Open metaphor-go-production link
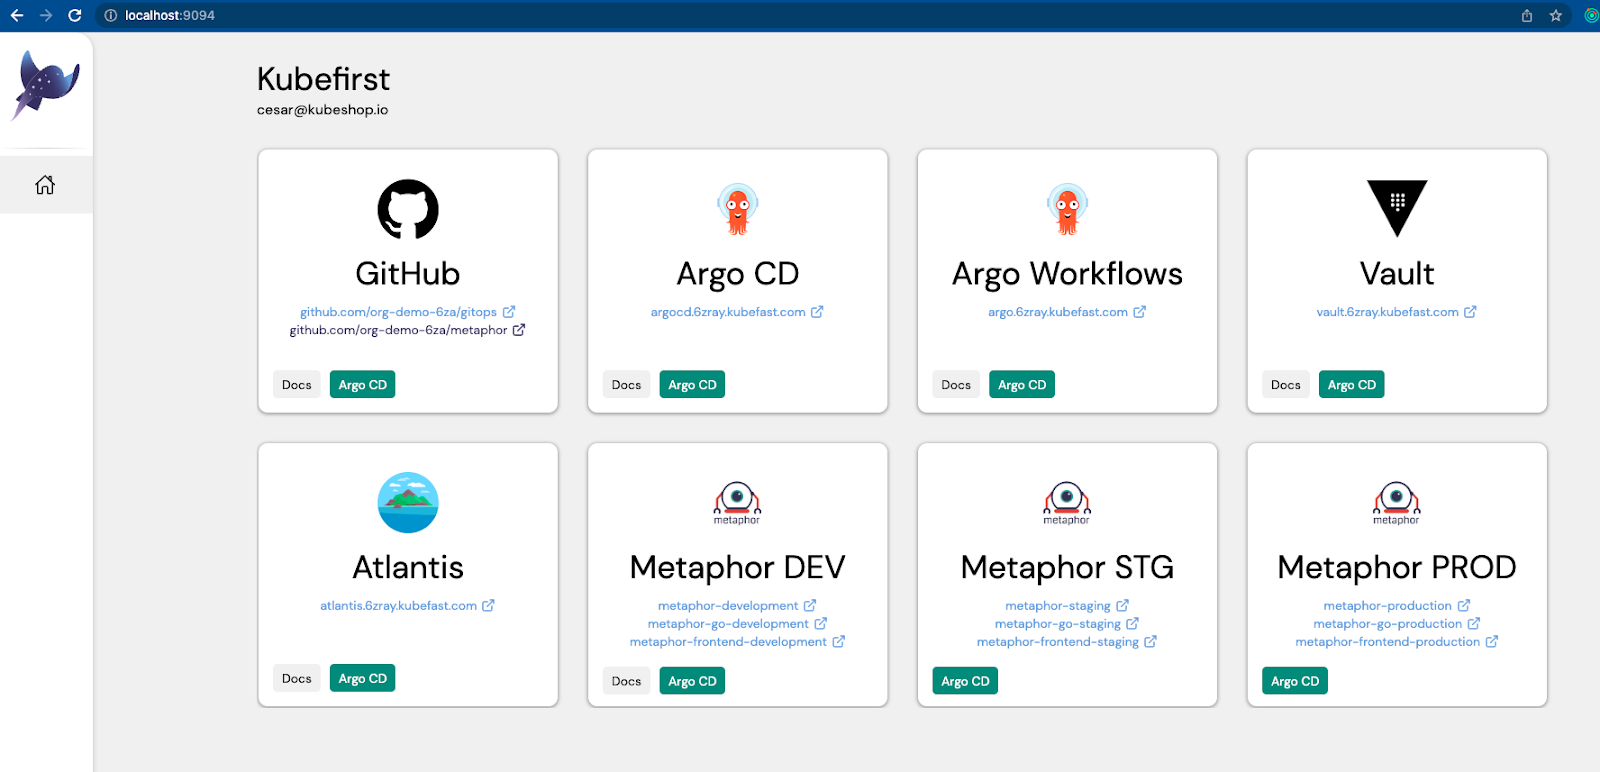This screenshot has height=772, width=1600. coord(1387,624)
